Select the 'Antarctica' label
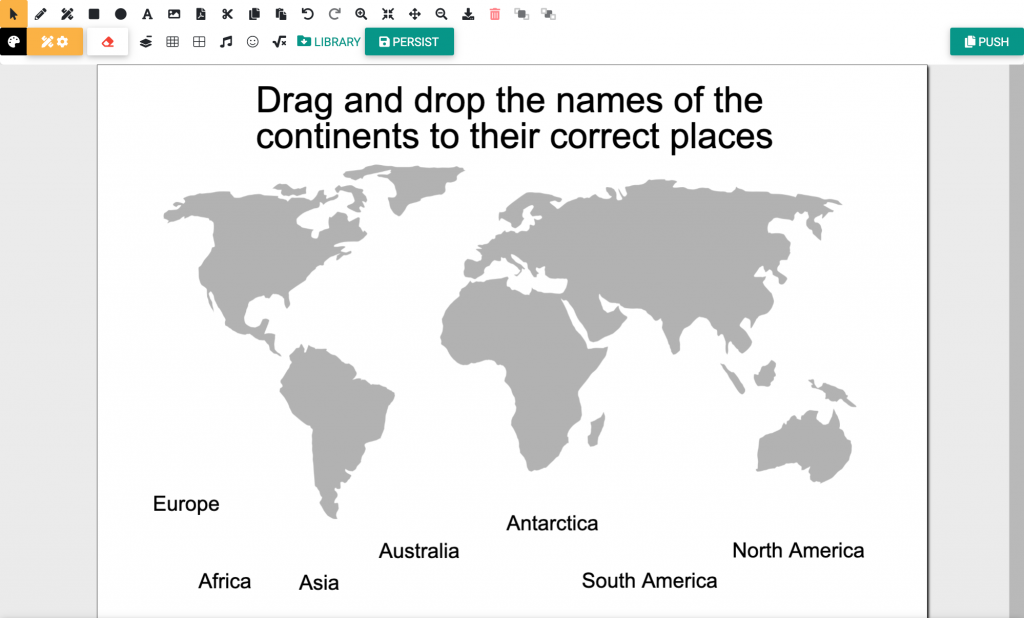1024x618 pixels. (552, 523)
